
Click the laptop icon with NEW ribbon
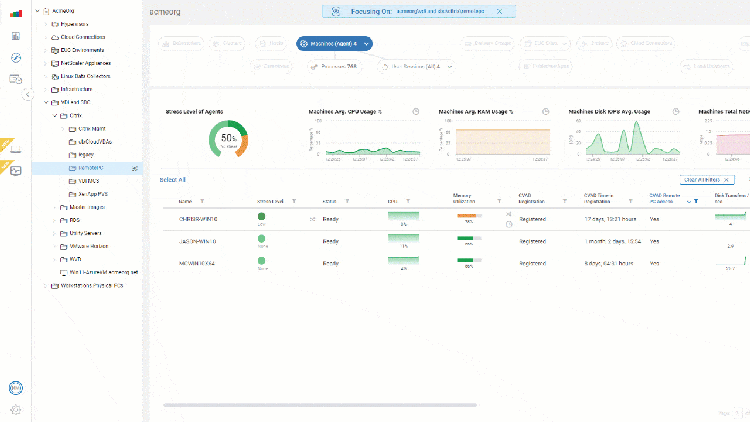[16, 149]
